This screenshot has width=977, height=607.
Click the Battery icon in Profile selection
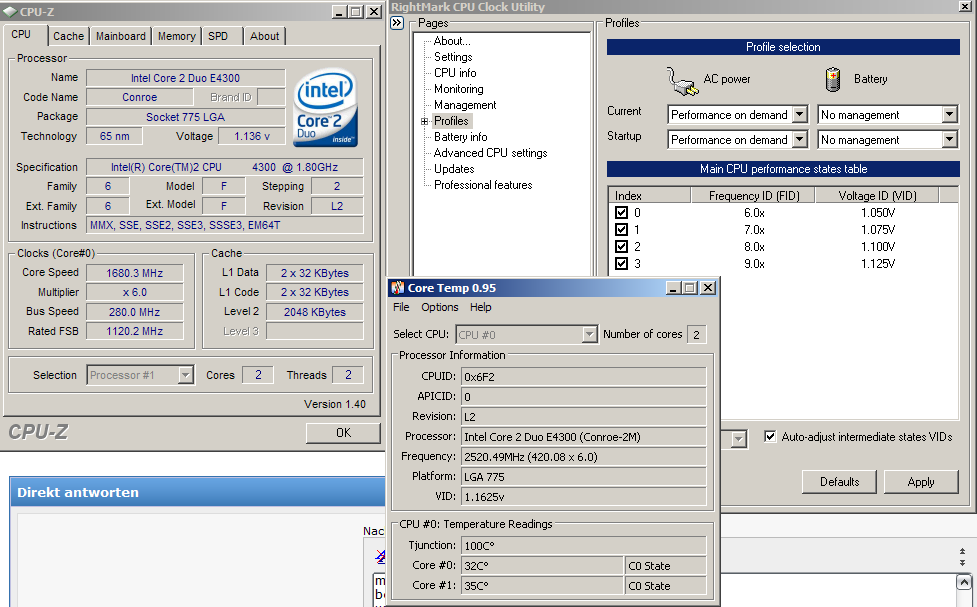(x=833, y=80)
